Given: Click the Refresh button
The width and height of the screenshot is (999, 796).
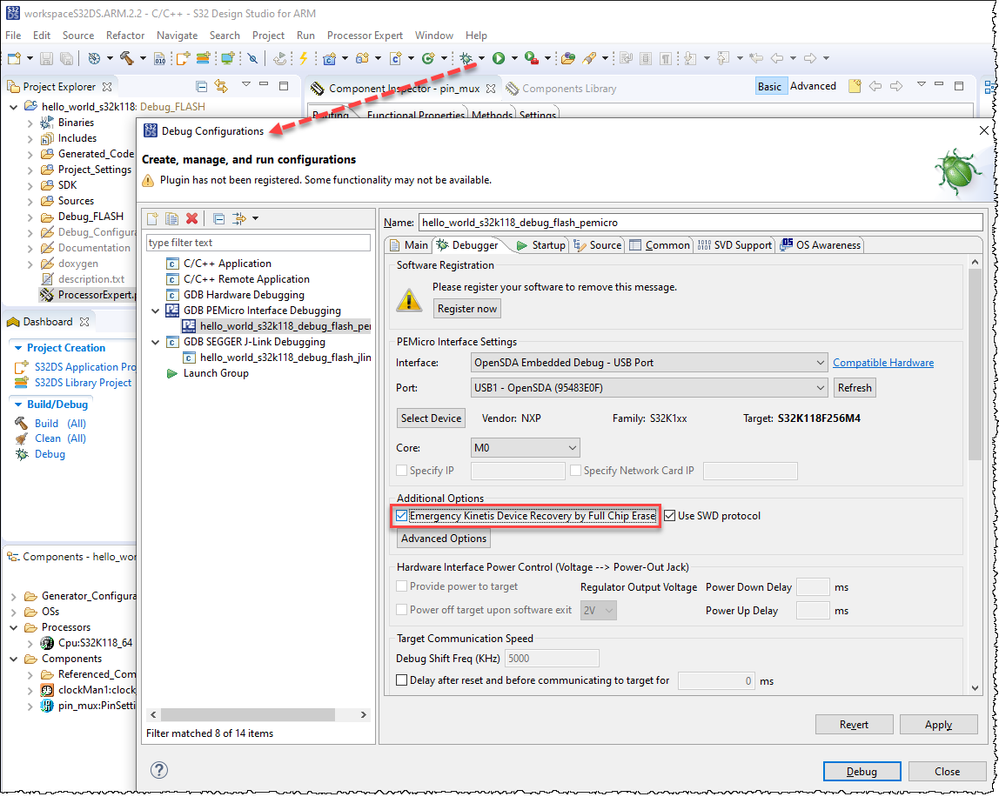Looking at the screenshot, I should [x=854, y=387].
